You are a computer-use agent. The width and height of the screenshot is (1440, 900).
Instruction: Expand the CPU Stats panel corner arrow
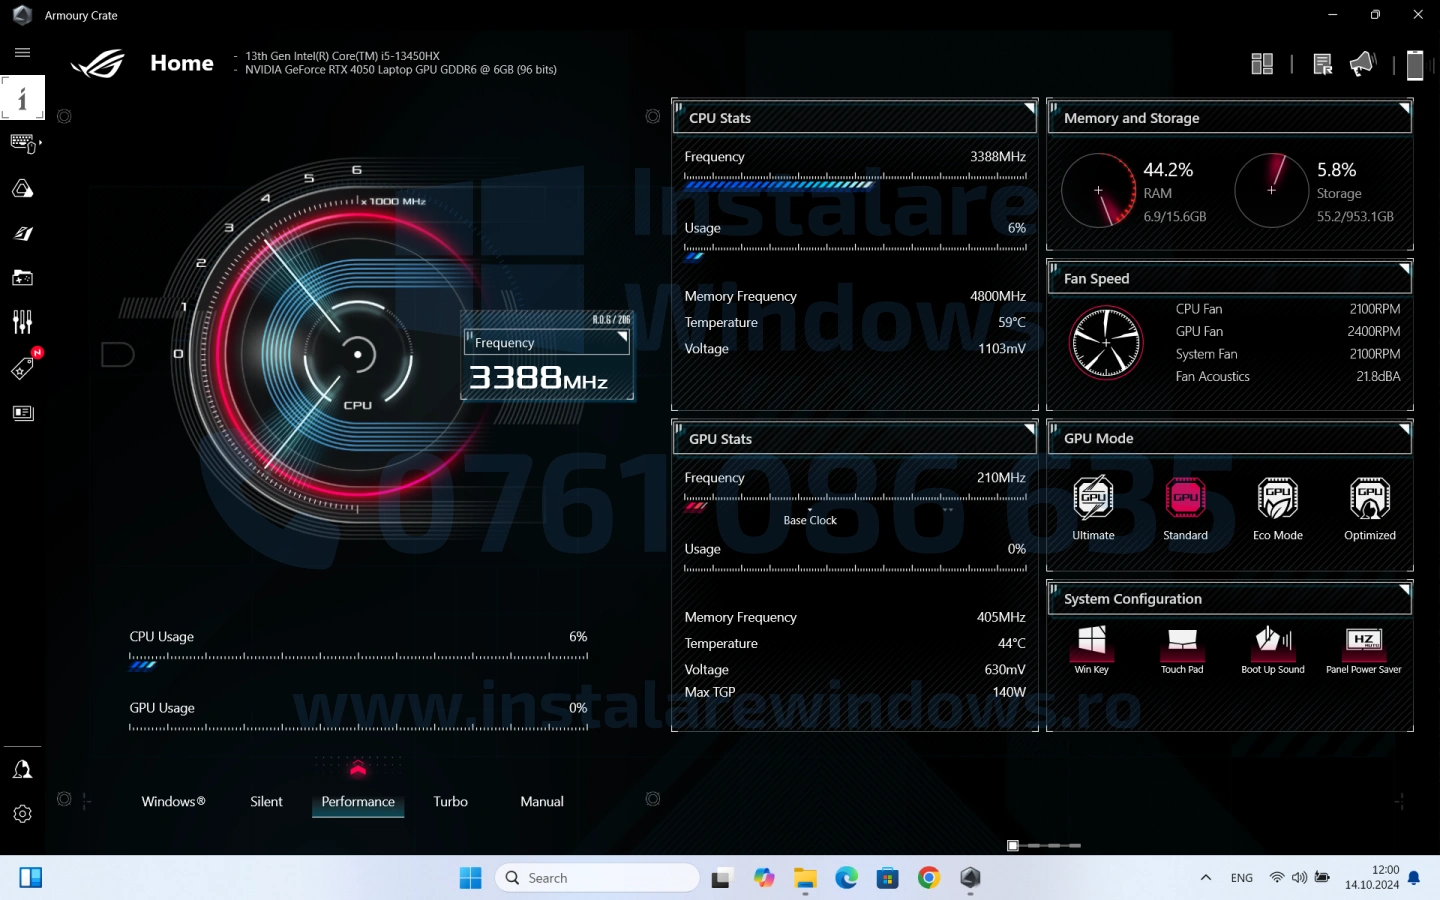(1029, 108)
